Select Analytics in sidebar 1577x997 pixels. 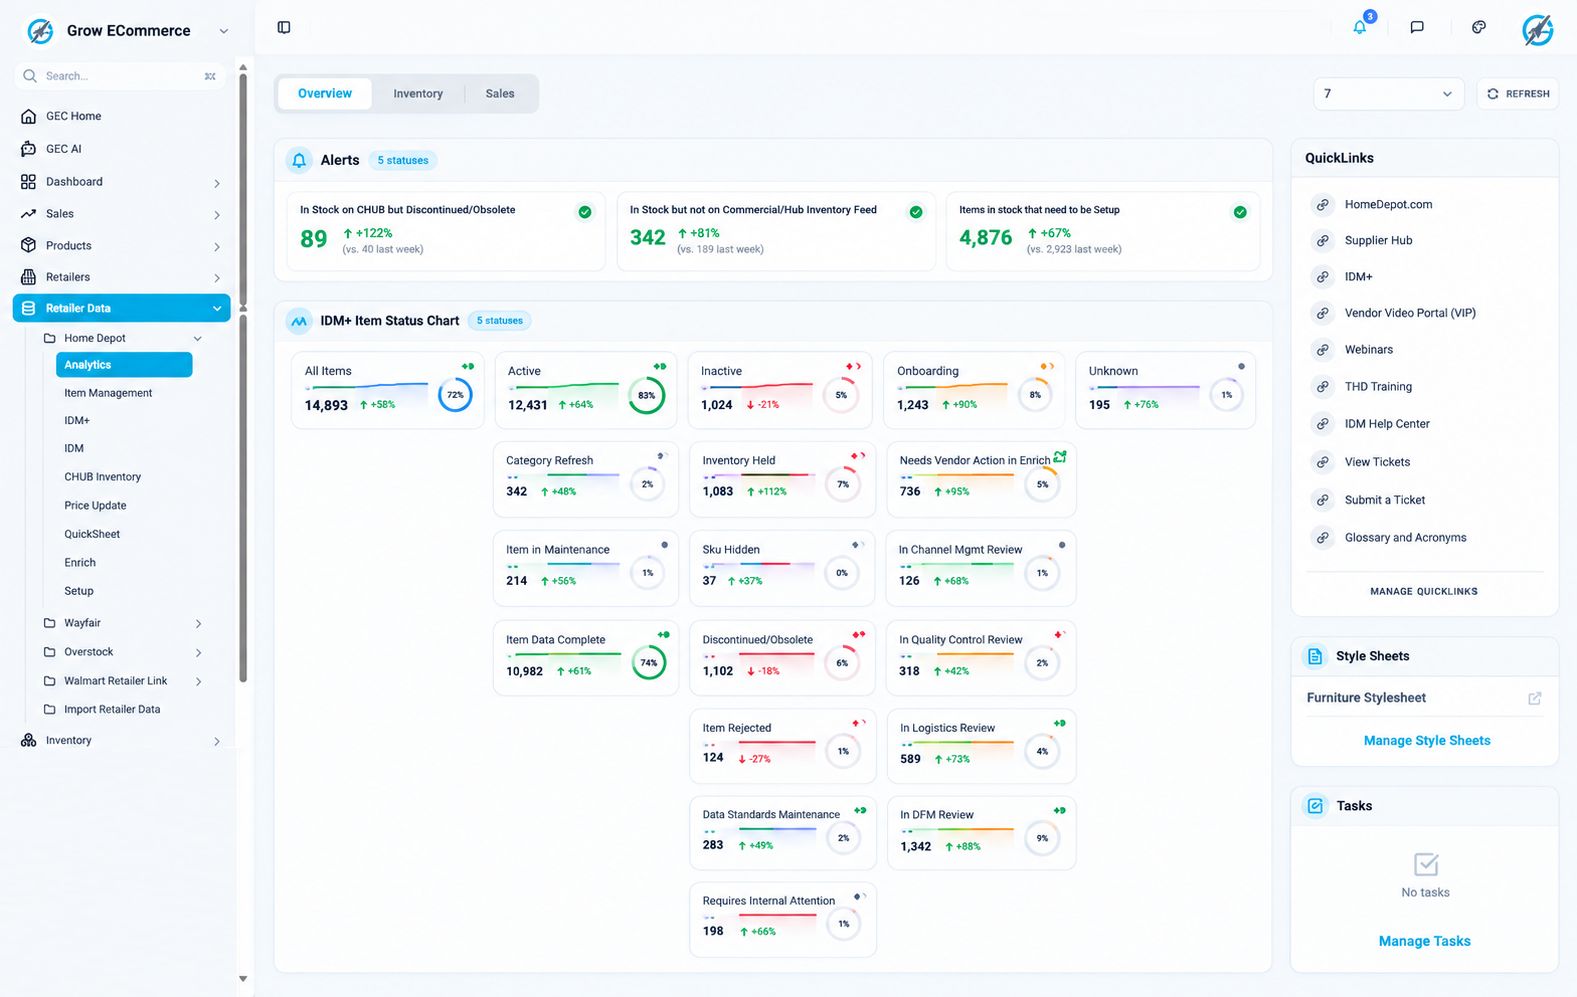[x=124, y=365]
